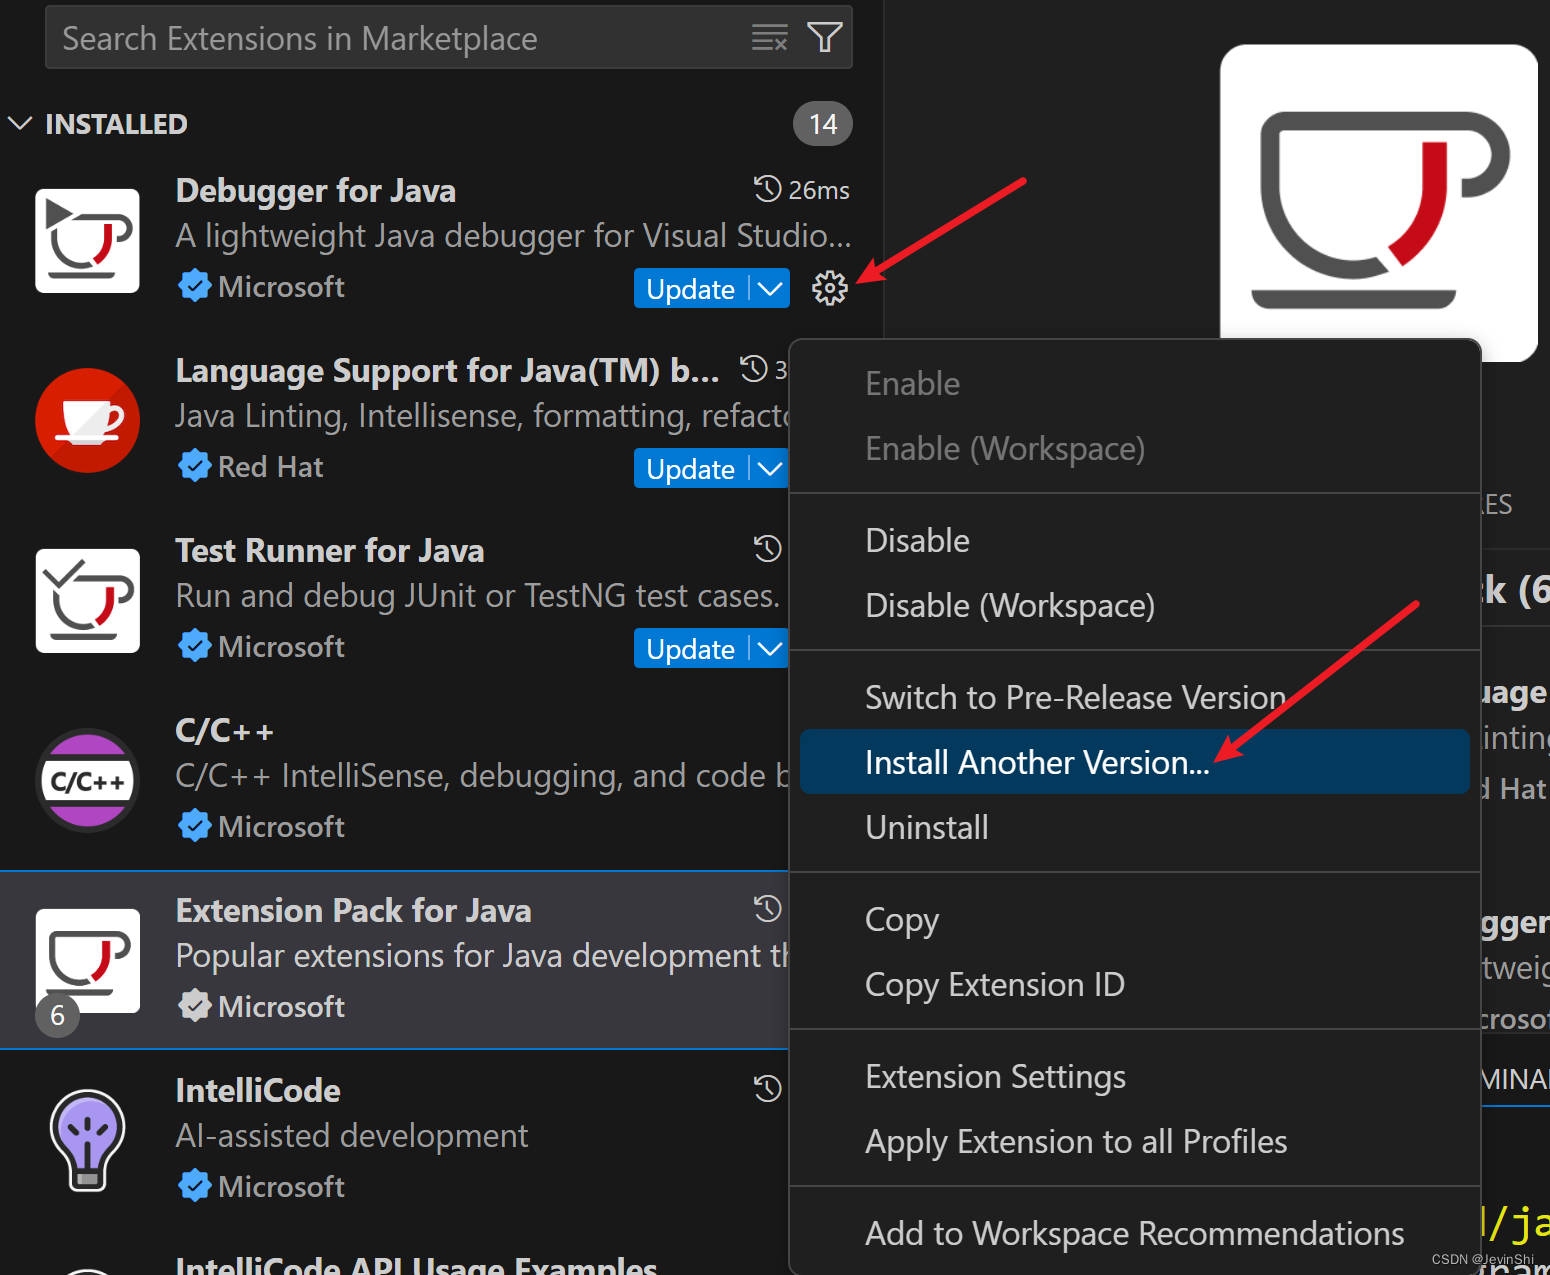The image size is (1550, 1275).
Task: Select Switch to Pre-Release Version
Action: 1134,697
